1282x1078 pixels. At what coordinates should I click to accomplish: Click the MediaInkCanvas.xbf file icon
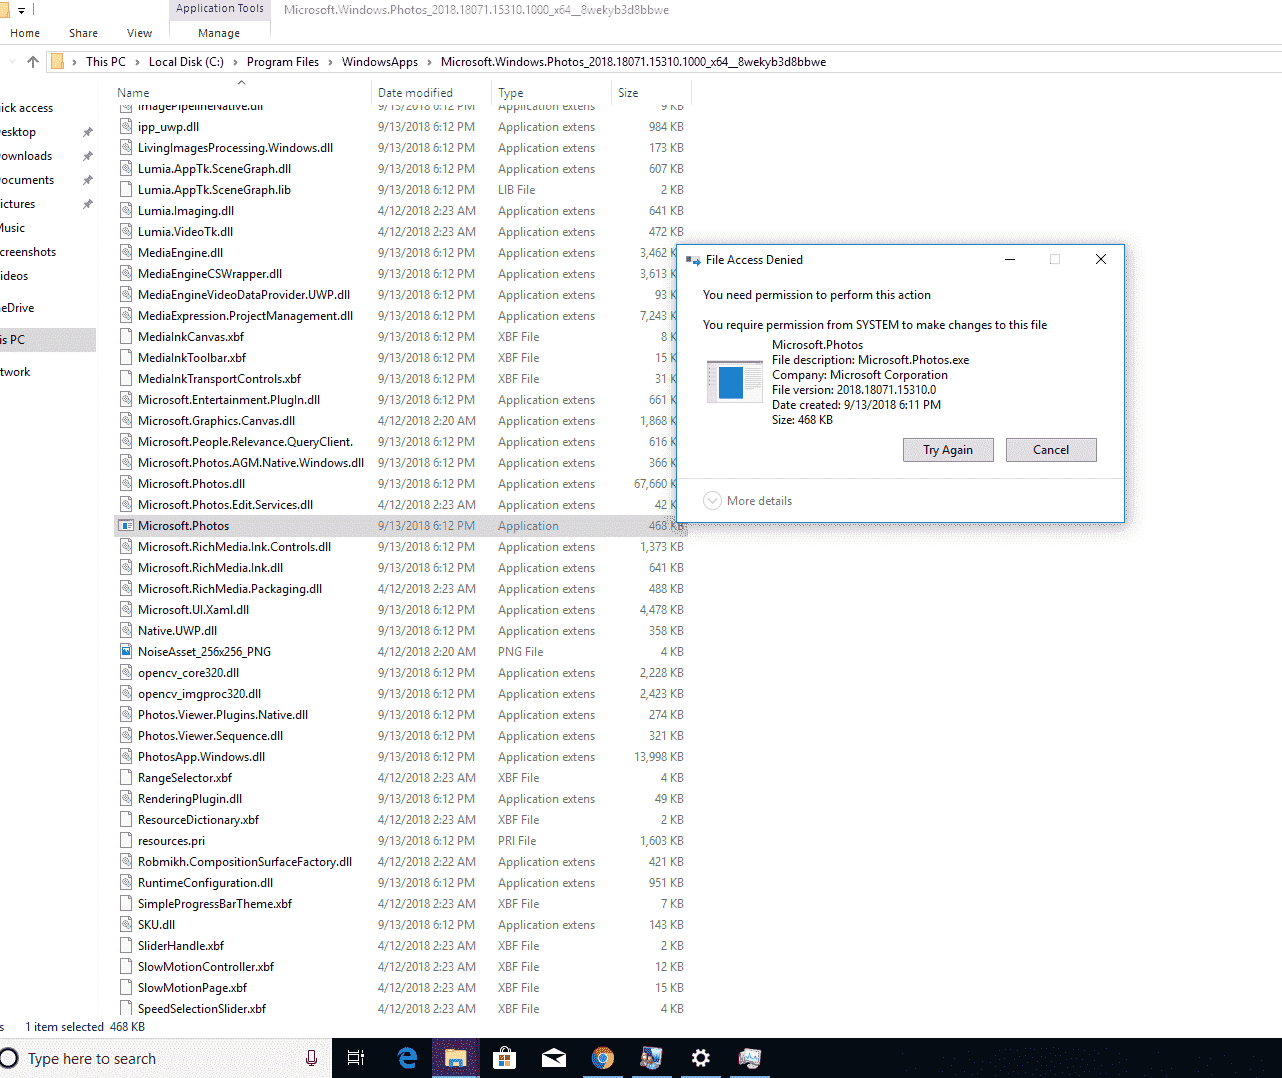click(x=126, y=336)
